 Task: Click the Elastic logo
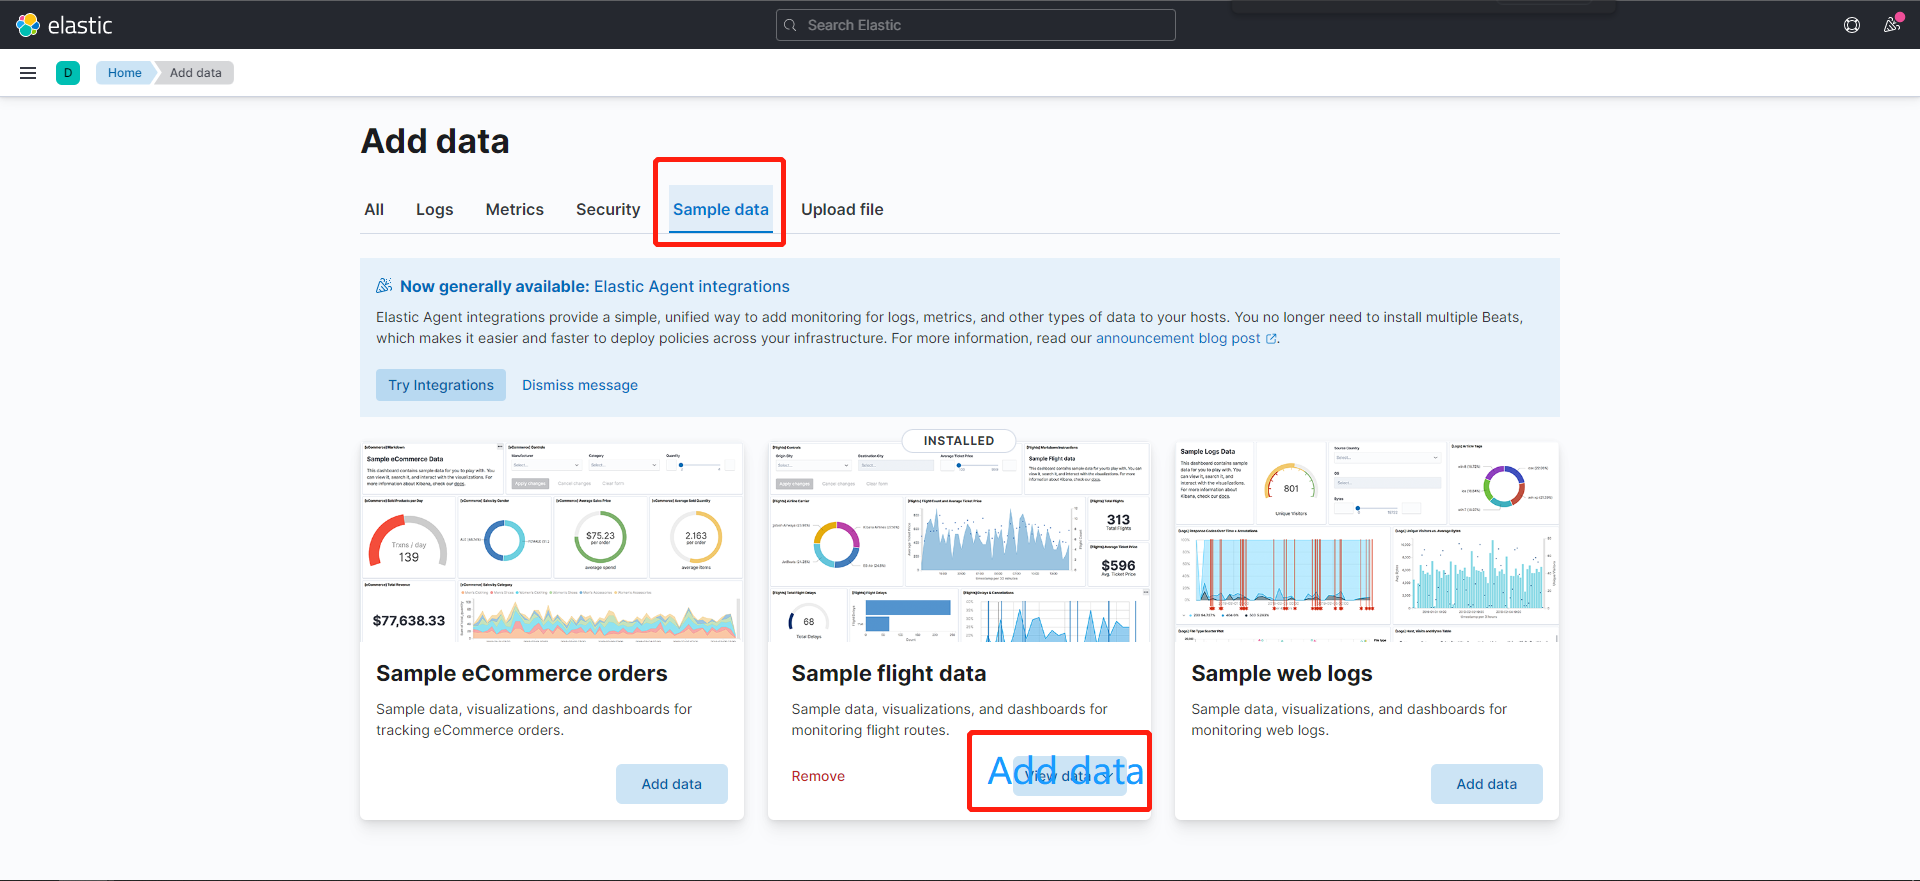point(65,25)
